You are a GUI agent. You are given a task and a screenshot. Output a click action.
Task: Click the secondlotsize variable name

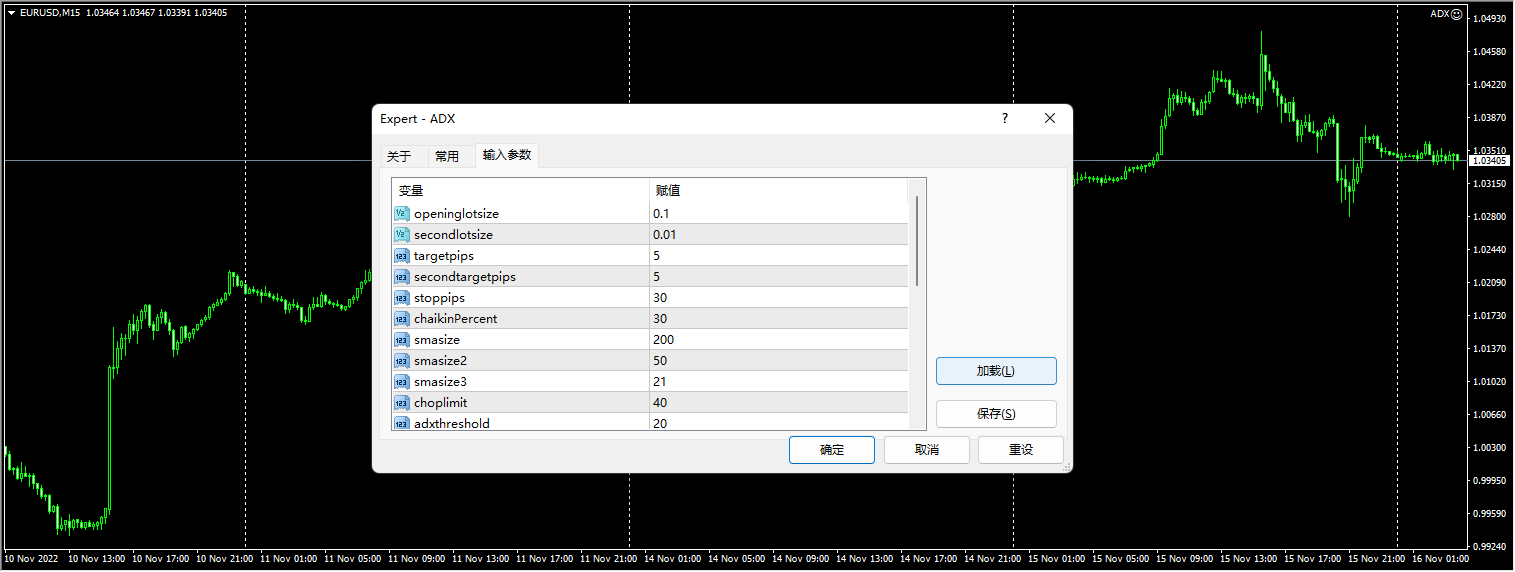coord(453,235)
